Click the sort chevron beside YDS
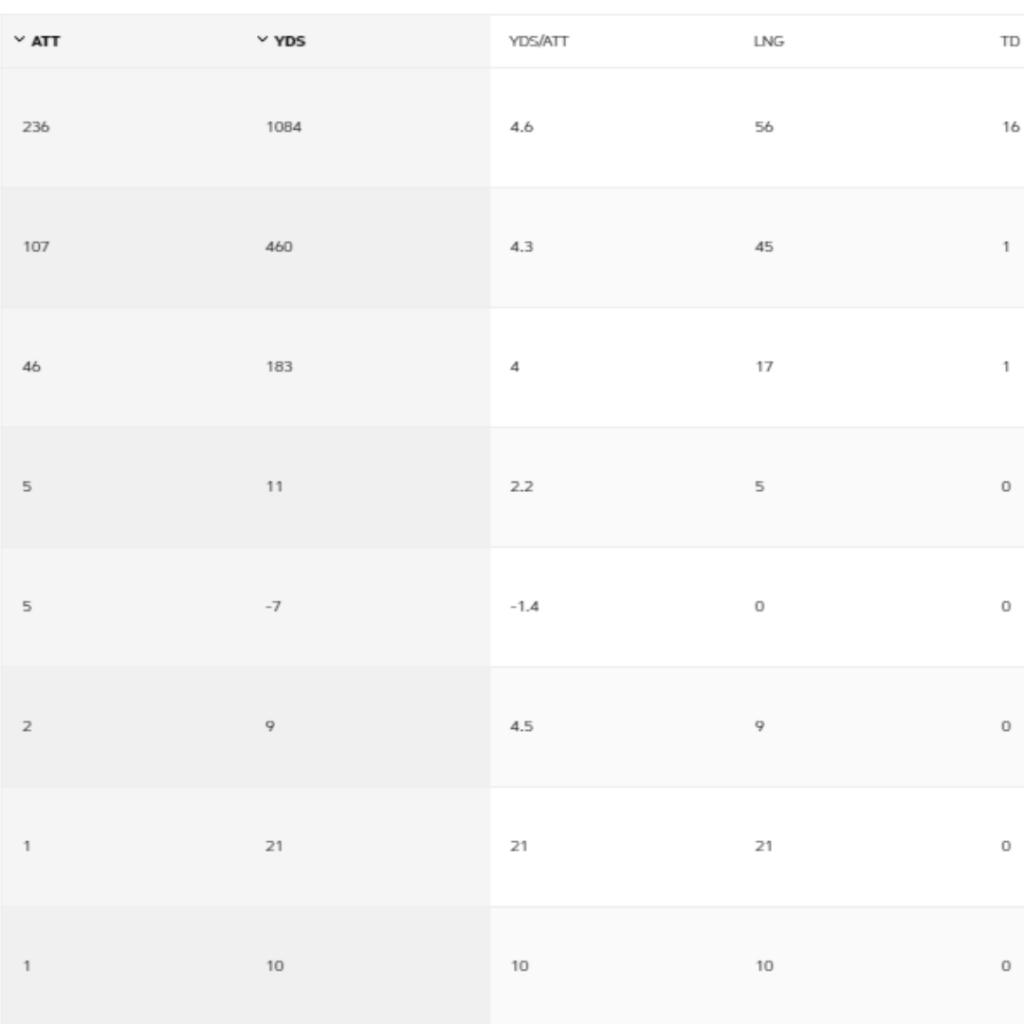 click(x=262, y=40)
